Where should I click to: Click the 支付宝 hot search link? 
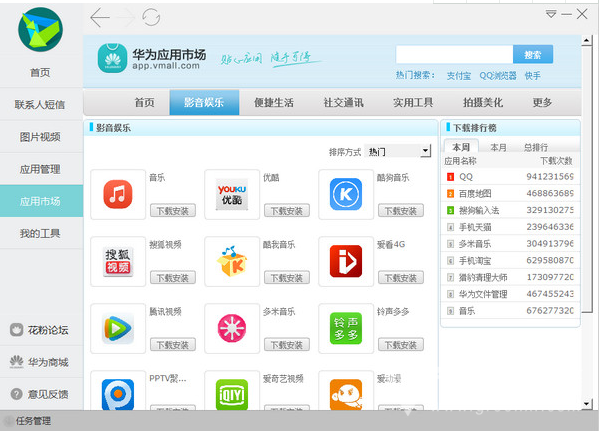[x=459, y=76]
